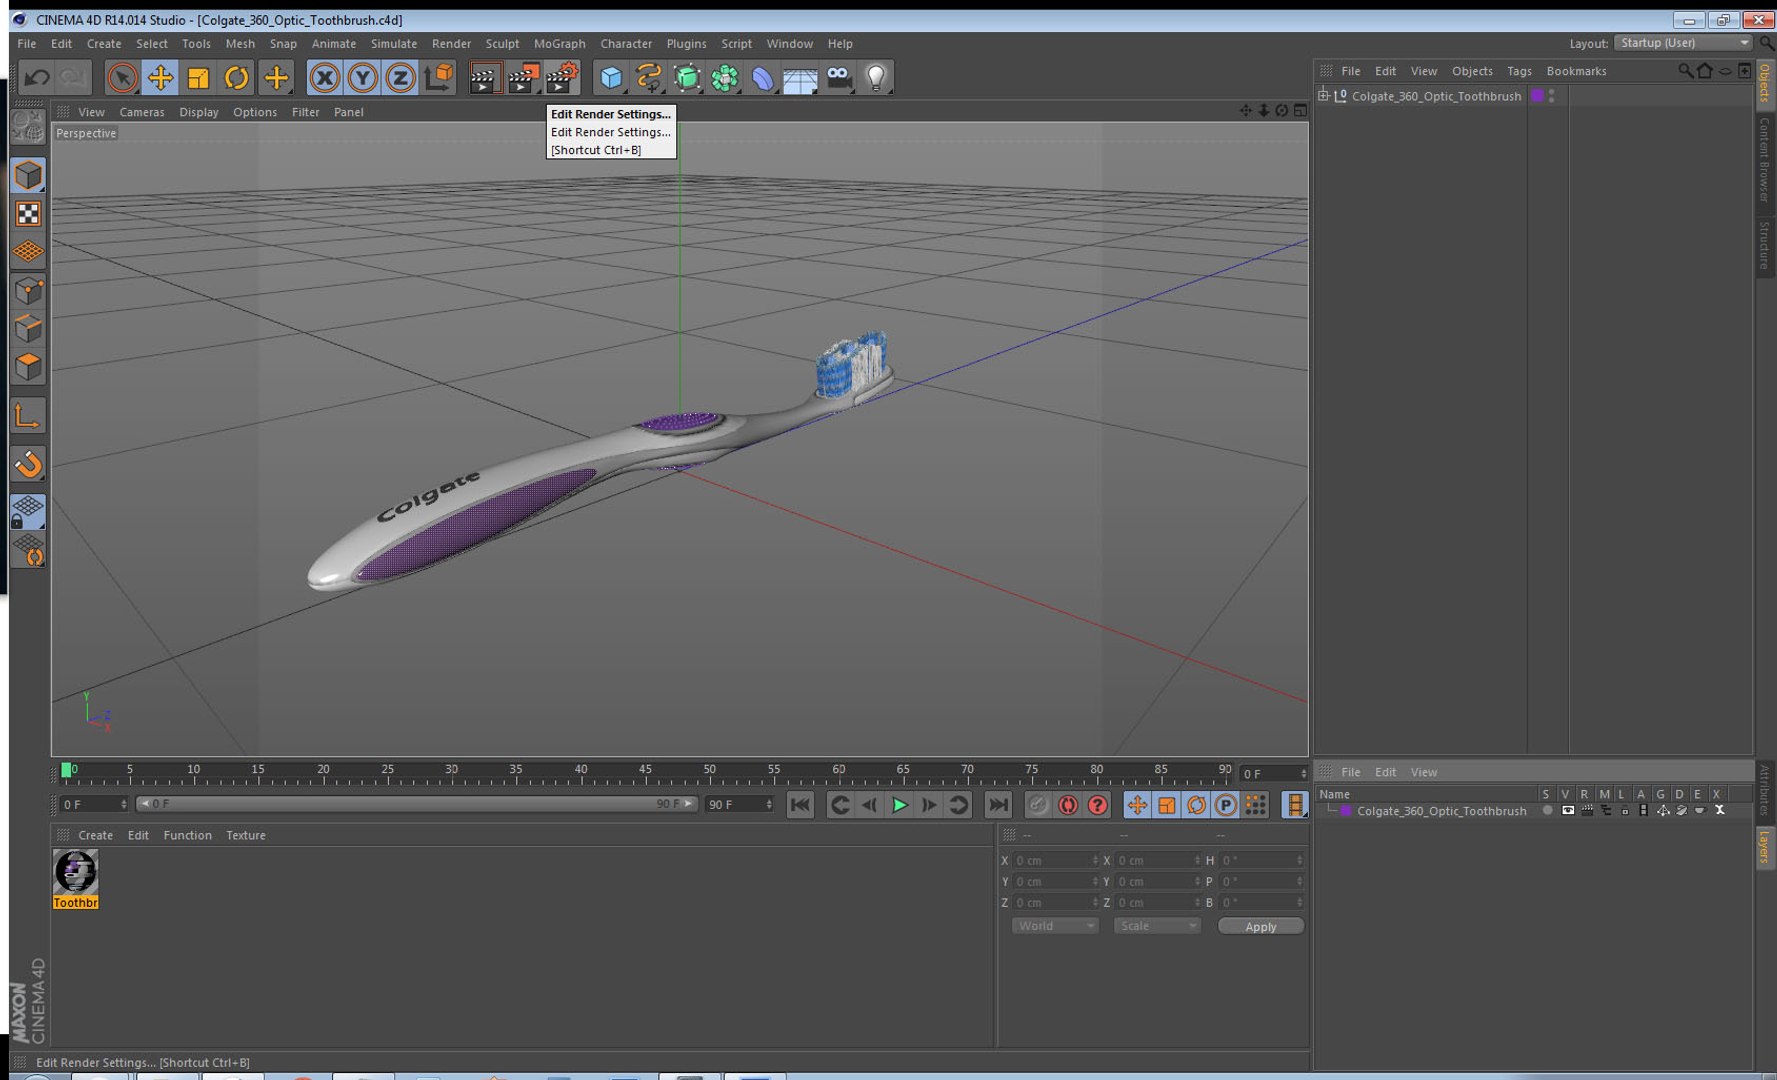Activate the Move tool
This screenshot has height=1080, width=1777.
(x=160, y=77)
